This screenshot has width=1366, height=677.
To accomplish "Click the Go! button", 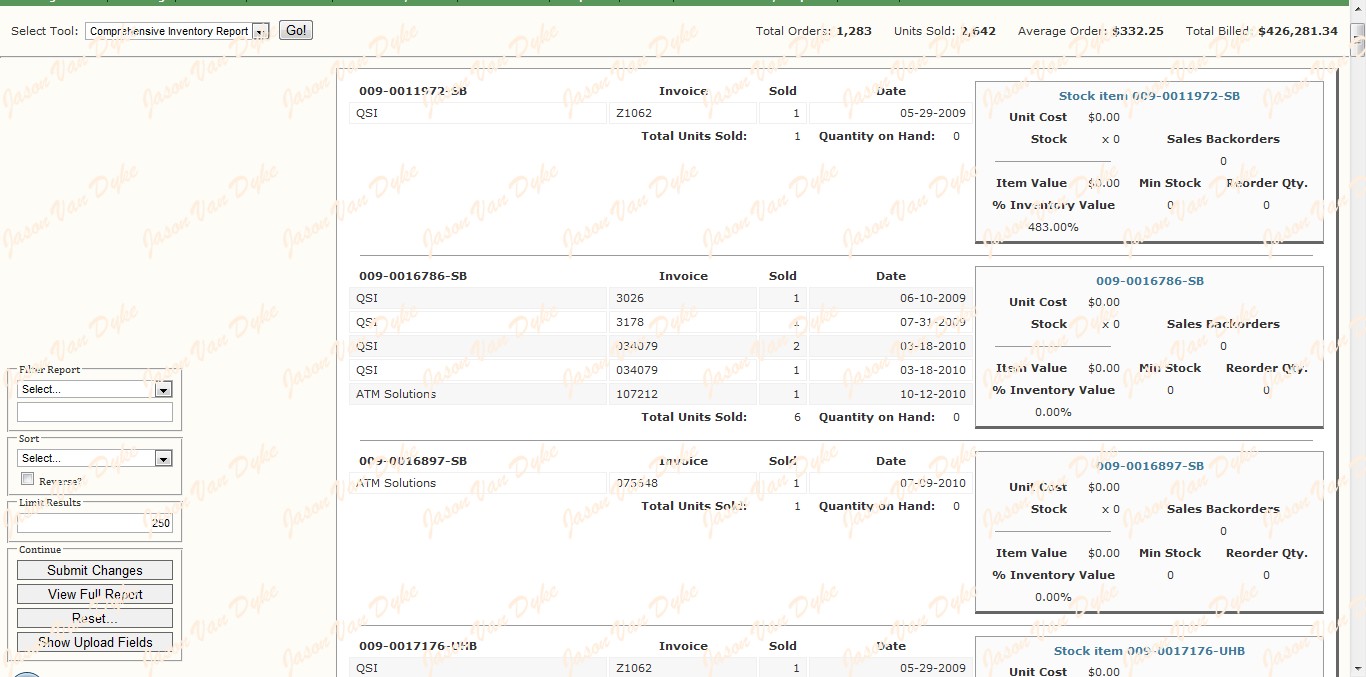I will 296,30.
